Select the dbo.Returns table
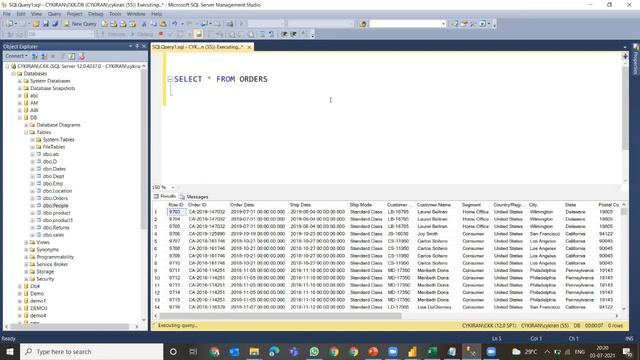The image size is (640, 360). [x=56, y=228]
